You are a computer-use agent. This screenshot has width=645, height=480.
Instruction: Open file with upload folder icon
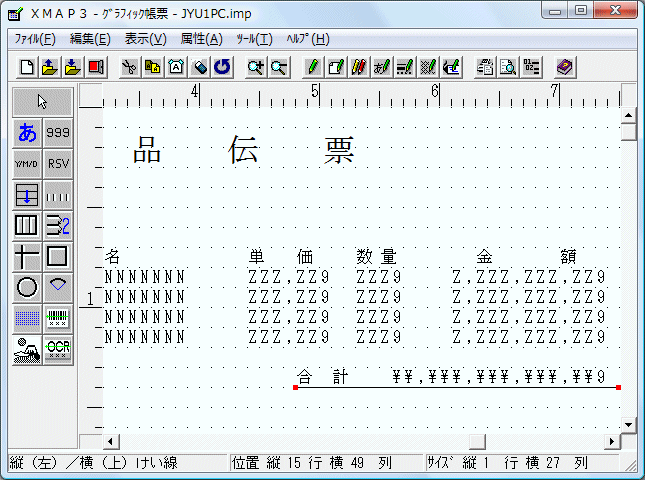[50, 67]
